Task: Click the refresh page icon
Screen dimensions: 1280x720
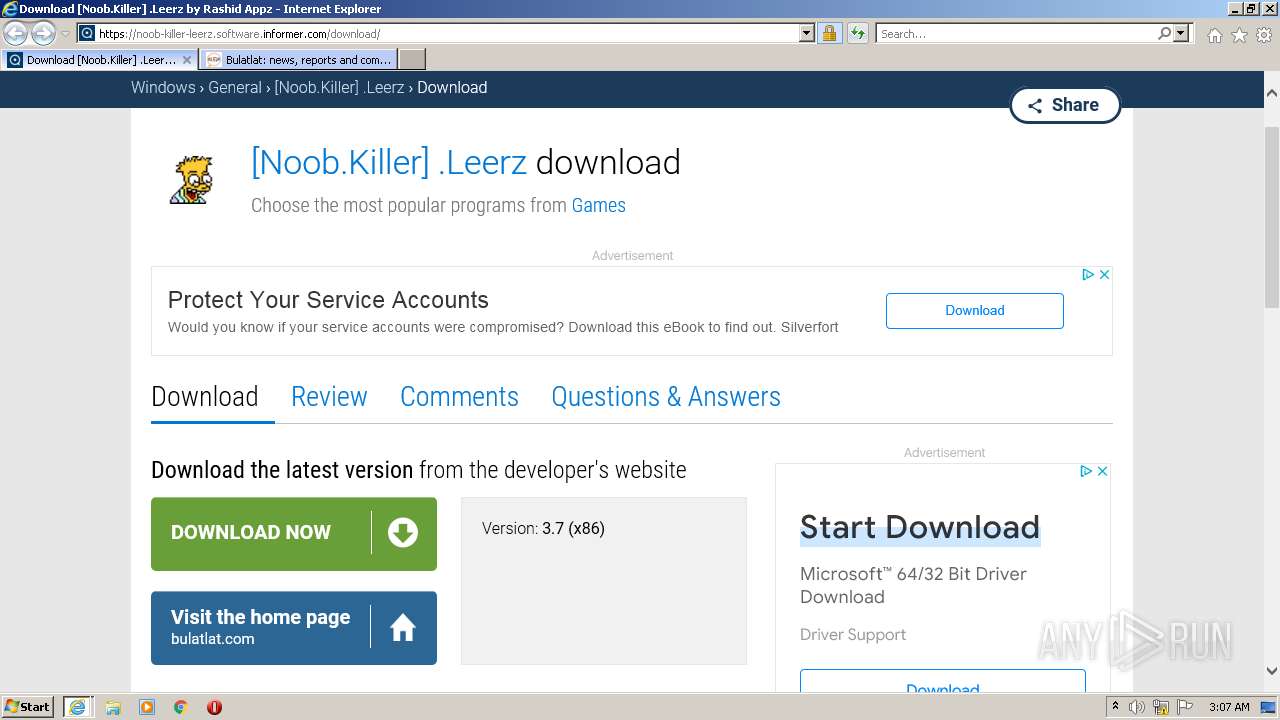Action: [857, 33]
